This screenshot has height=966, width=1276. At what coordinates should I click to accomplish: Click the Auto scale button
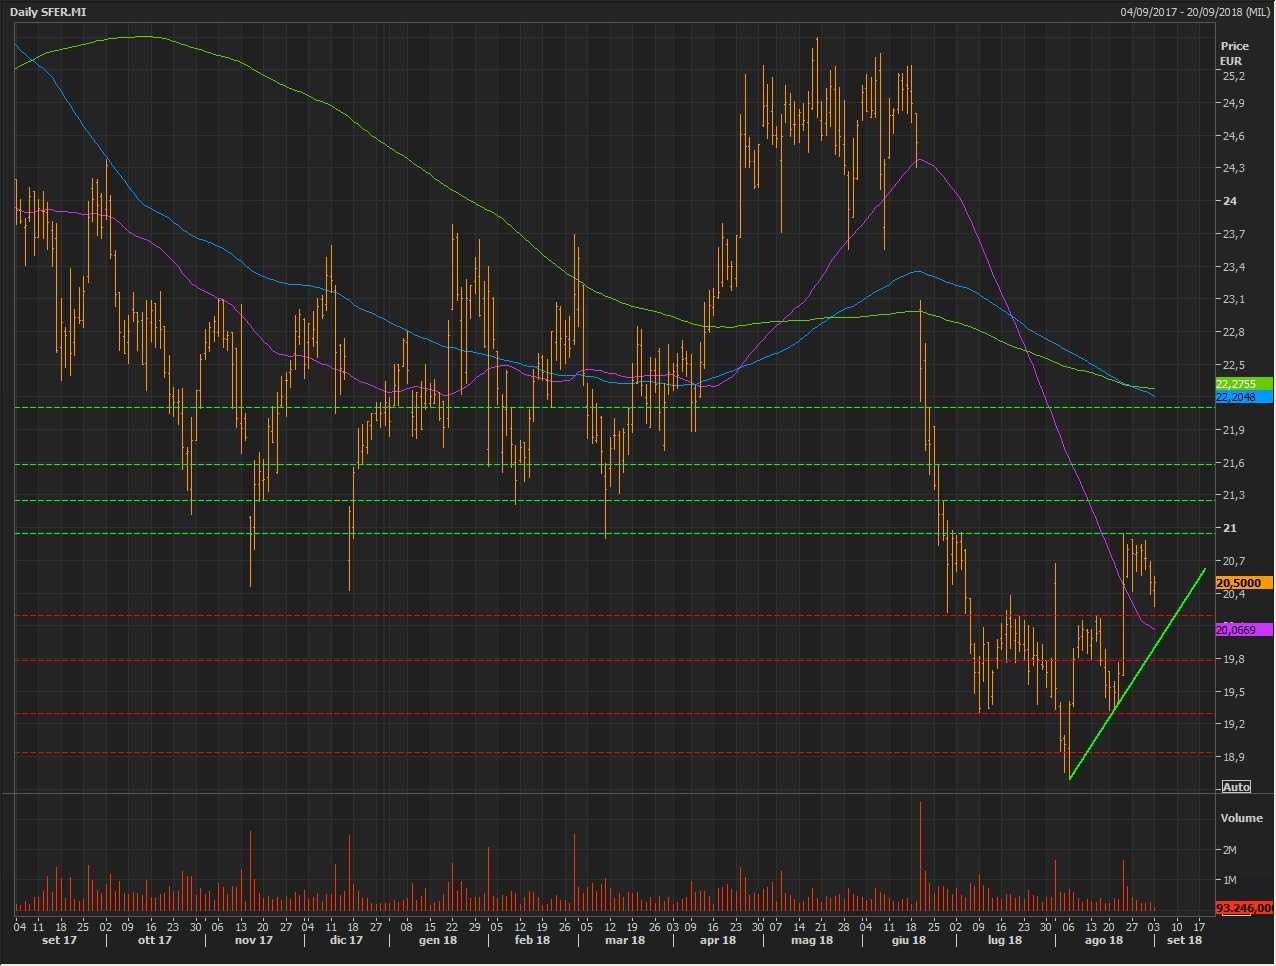click(x=1236, y=787)
